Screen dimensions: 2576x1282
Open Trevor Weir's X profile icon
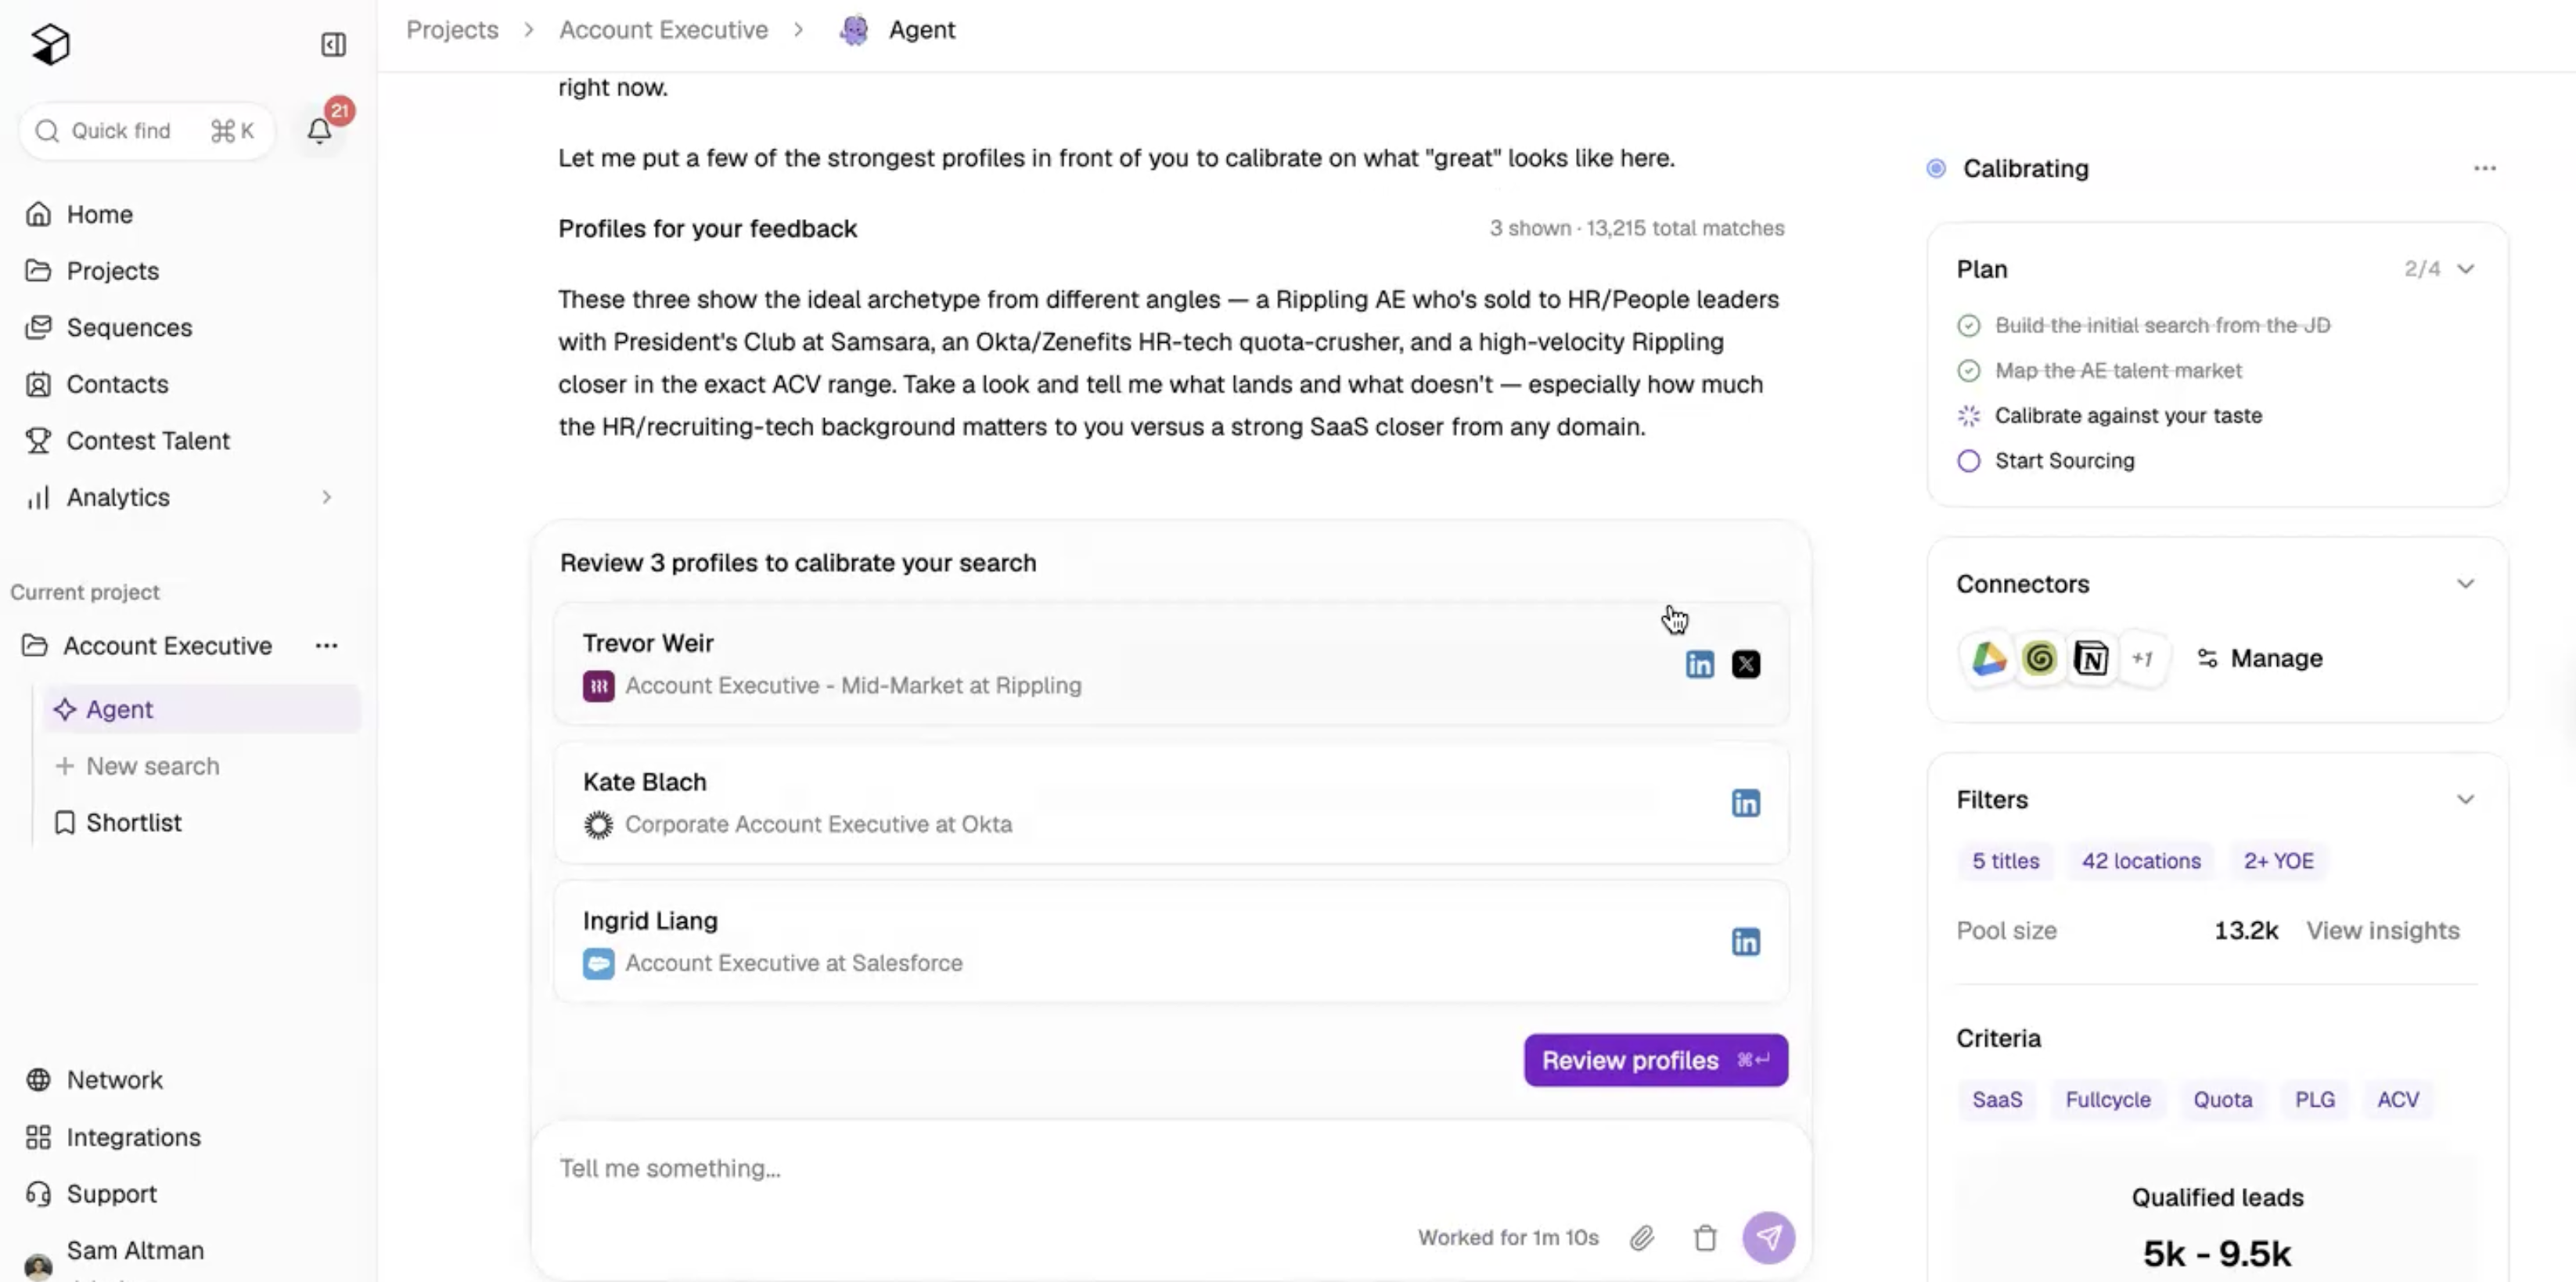tap(1746, 664)
